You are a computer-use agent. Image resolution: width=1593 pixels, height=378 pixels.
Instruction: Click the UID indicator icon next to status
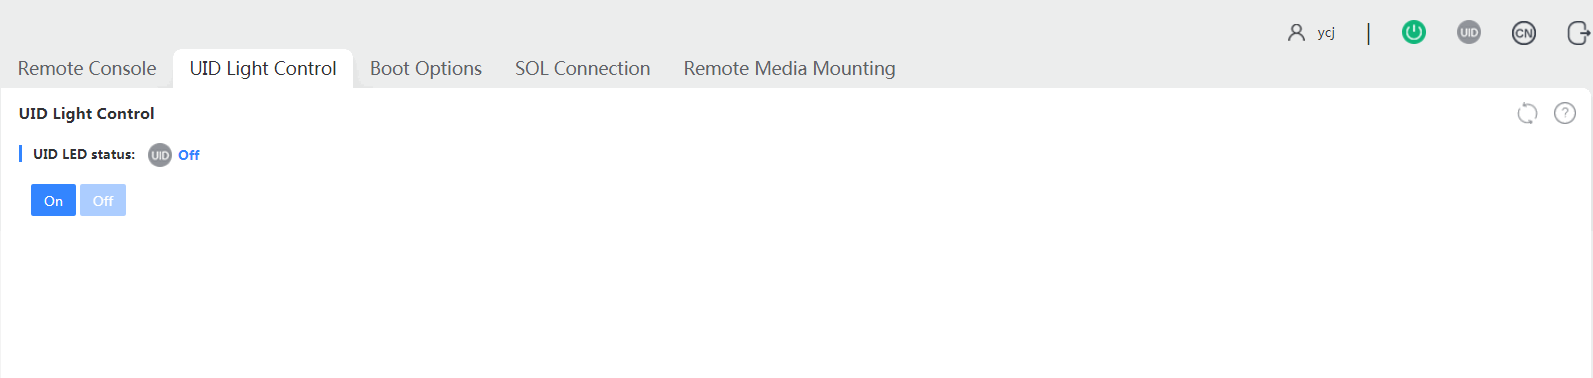click(160, 155)
